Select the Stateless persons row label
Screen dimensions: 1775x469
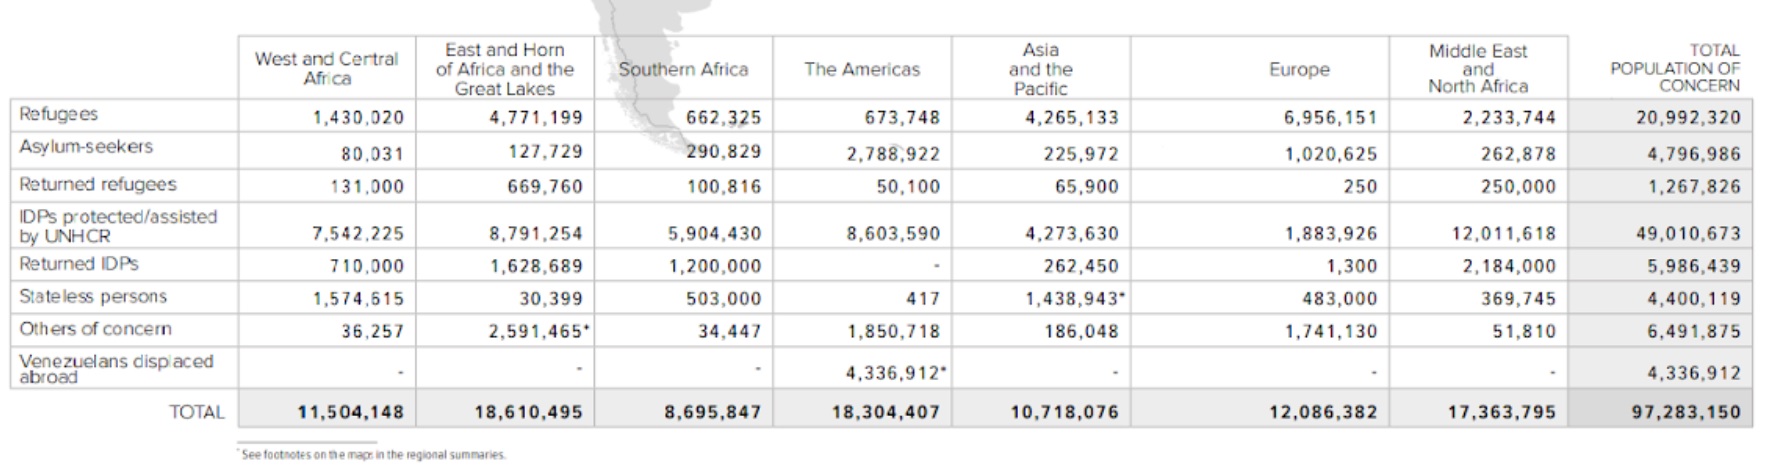(x=93, y=297)
